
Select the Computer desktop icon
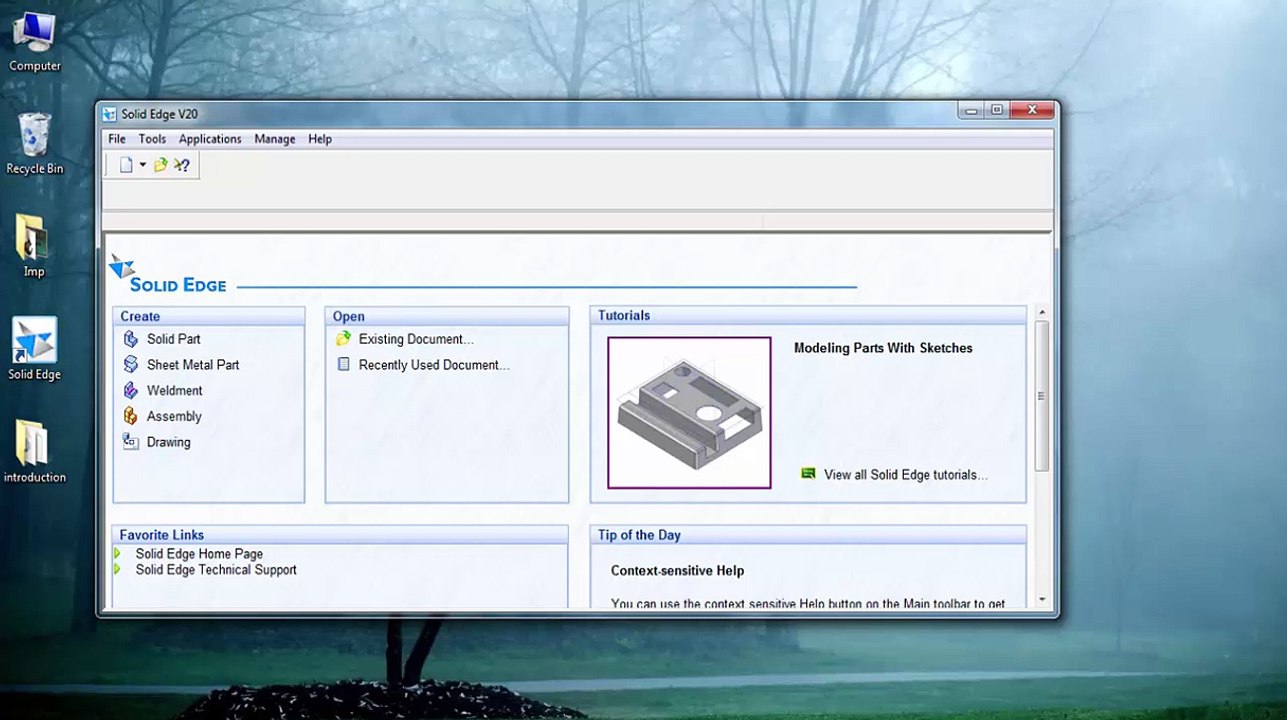(x=35, y=42)
